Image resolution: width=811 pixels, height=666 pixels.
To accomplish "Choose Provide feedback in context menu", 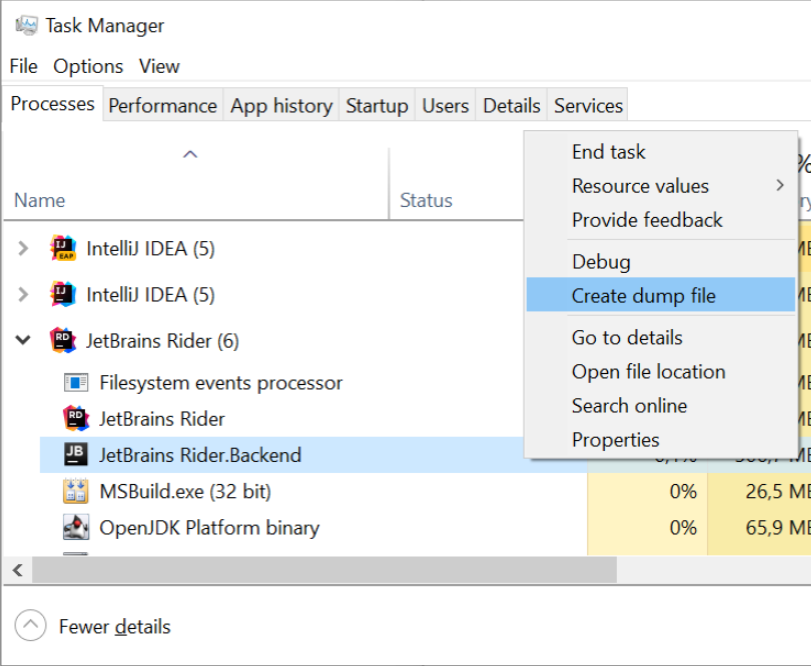I will coord(660,220).
